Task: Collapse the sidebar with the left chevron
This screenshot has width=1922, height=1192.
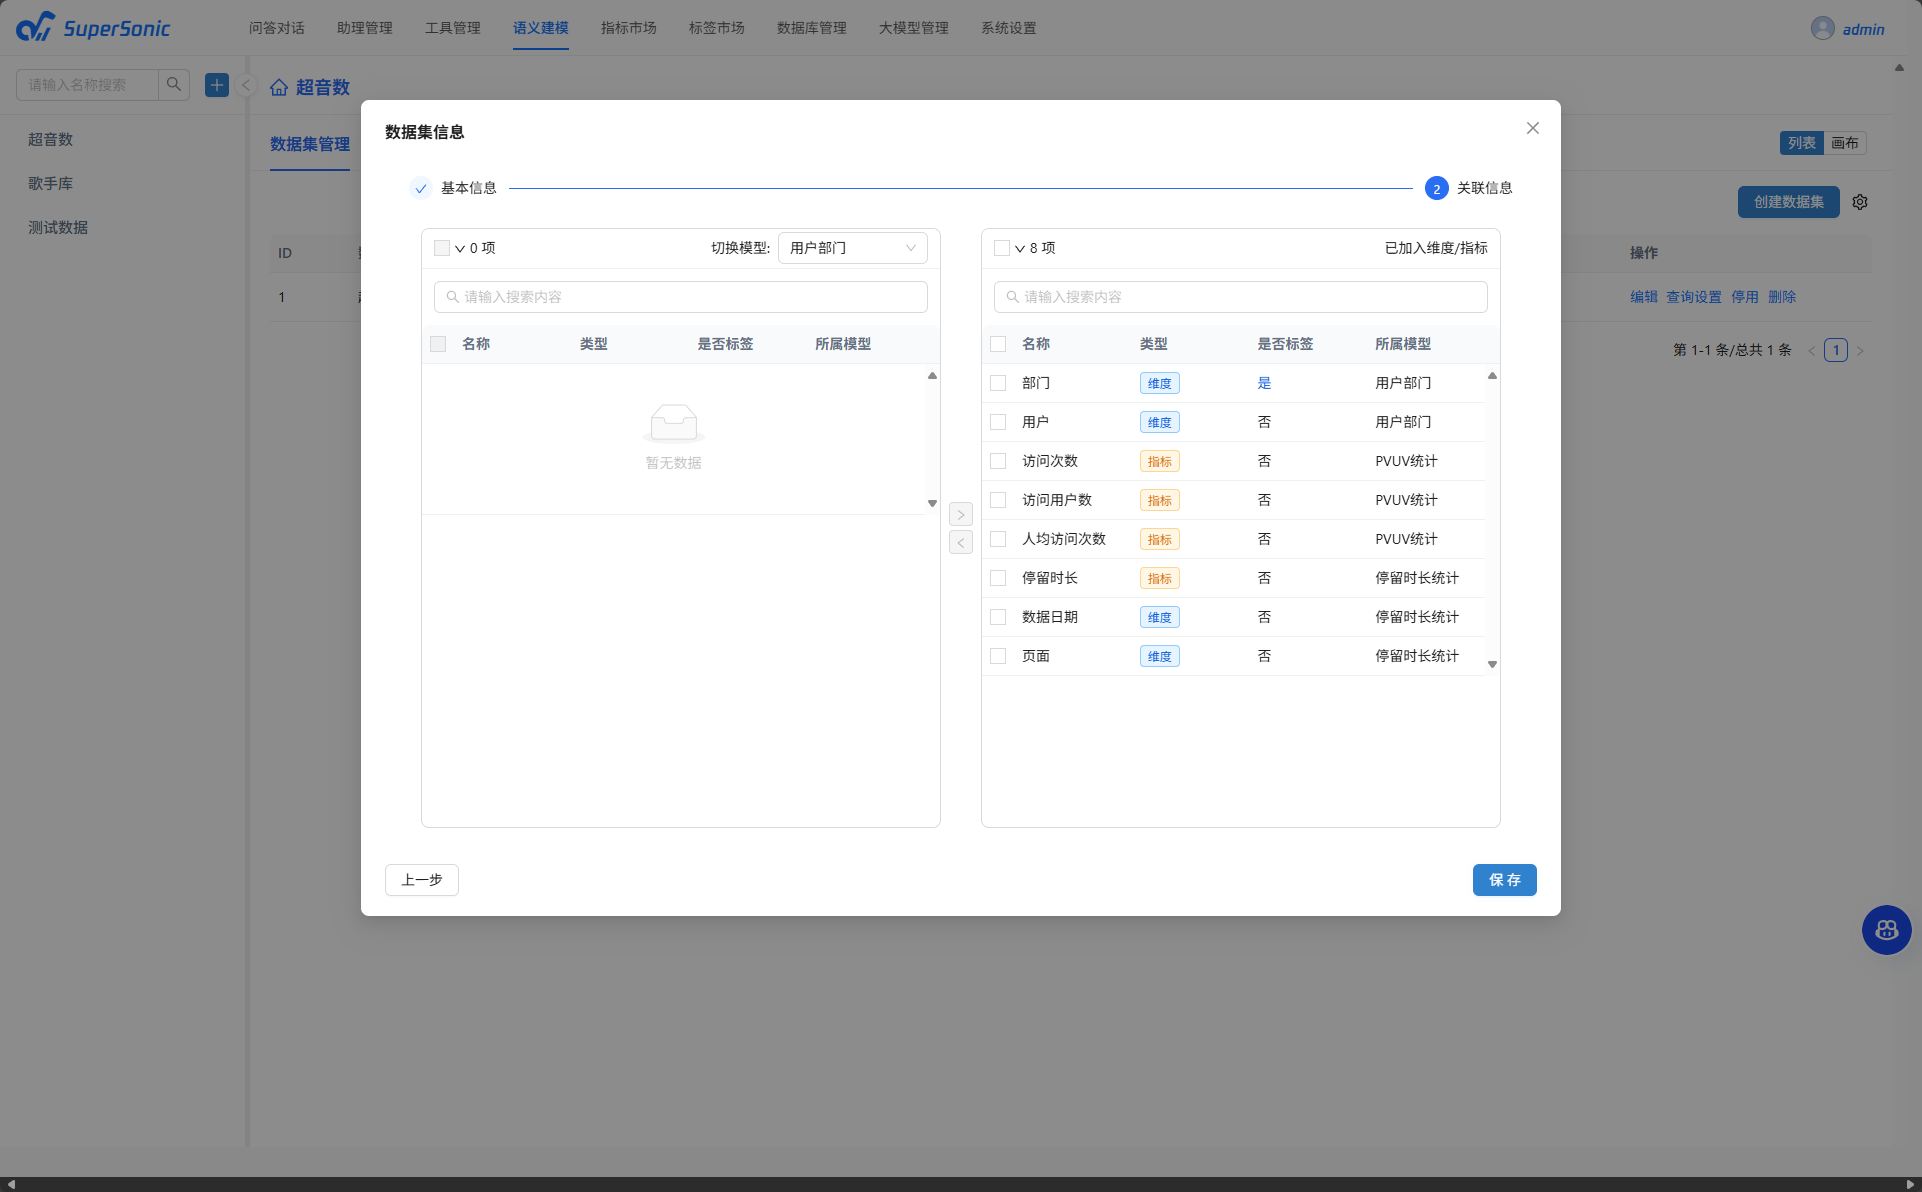Action: (x=246, y=85)
